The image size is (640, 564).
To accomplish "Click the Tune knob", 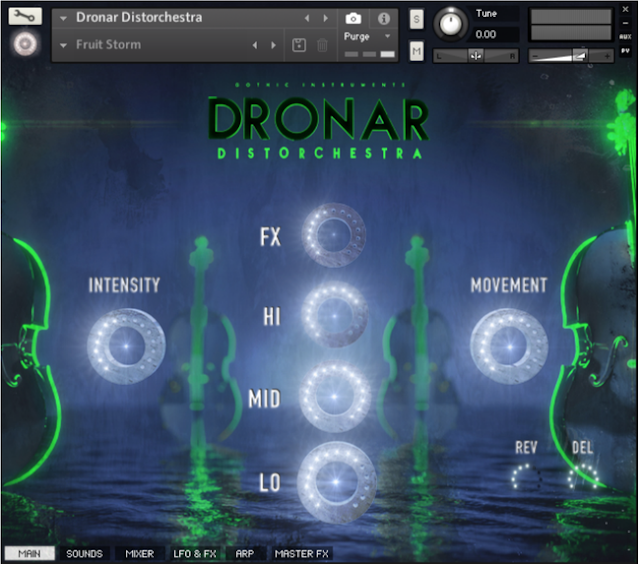I will (451, 24).
